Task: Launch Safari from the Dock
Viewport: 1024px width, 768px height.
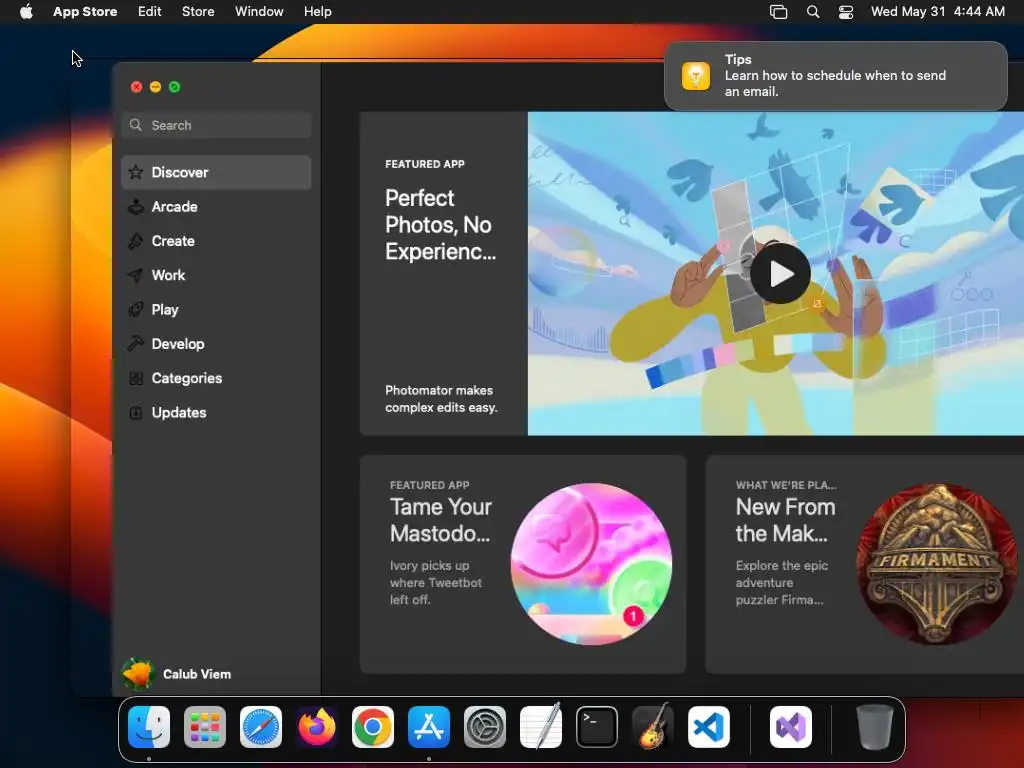Action: (x=261, y=727)
